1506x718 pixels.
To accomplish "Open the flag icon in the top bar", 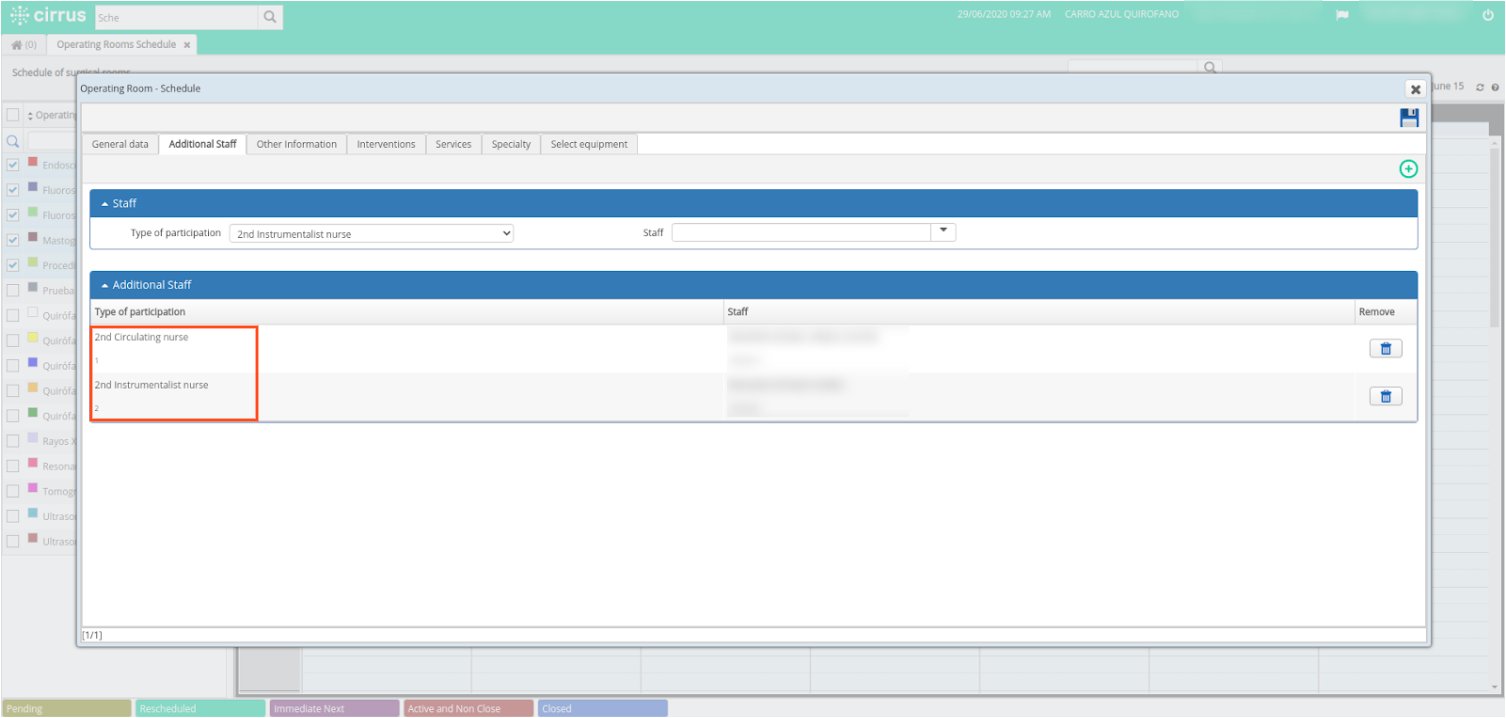I will pos(1342,14).
